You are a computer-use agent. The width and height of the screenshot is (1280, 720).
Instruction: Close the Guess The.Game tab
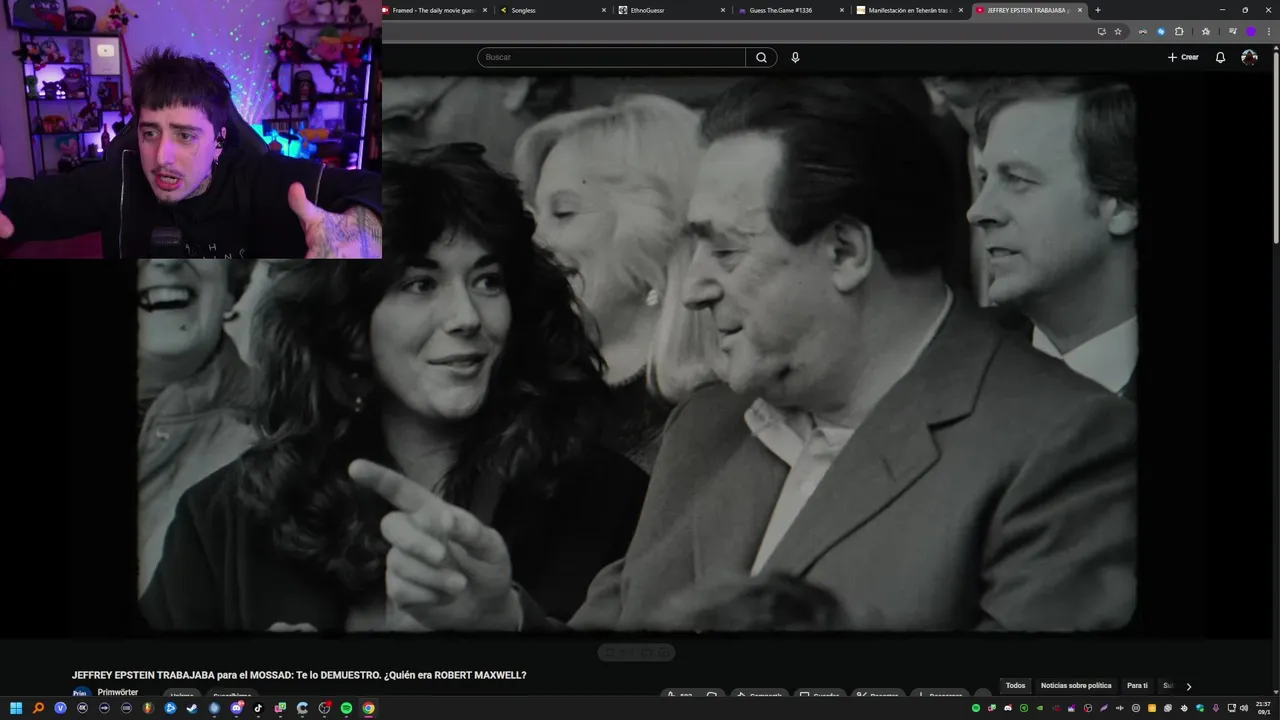(842, 10)
